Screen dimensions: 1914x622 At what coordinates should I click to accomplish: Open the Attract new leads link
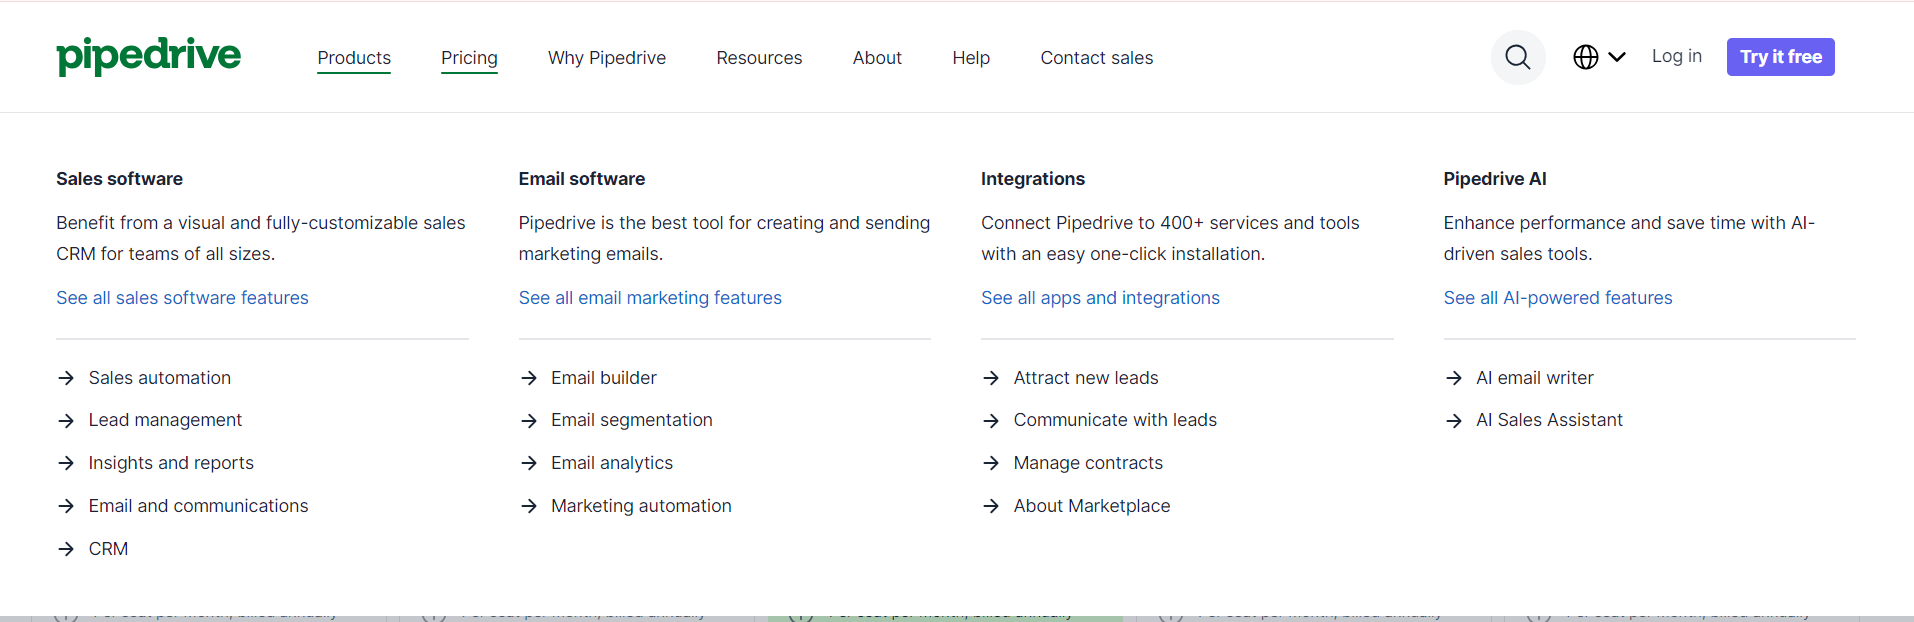click(1086, 378)
